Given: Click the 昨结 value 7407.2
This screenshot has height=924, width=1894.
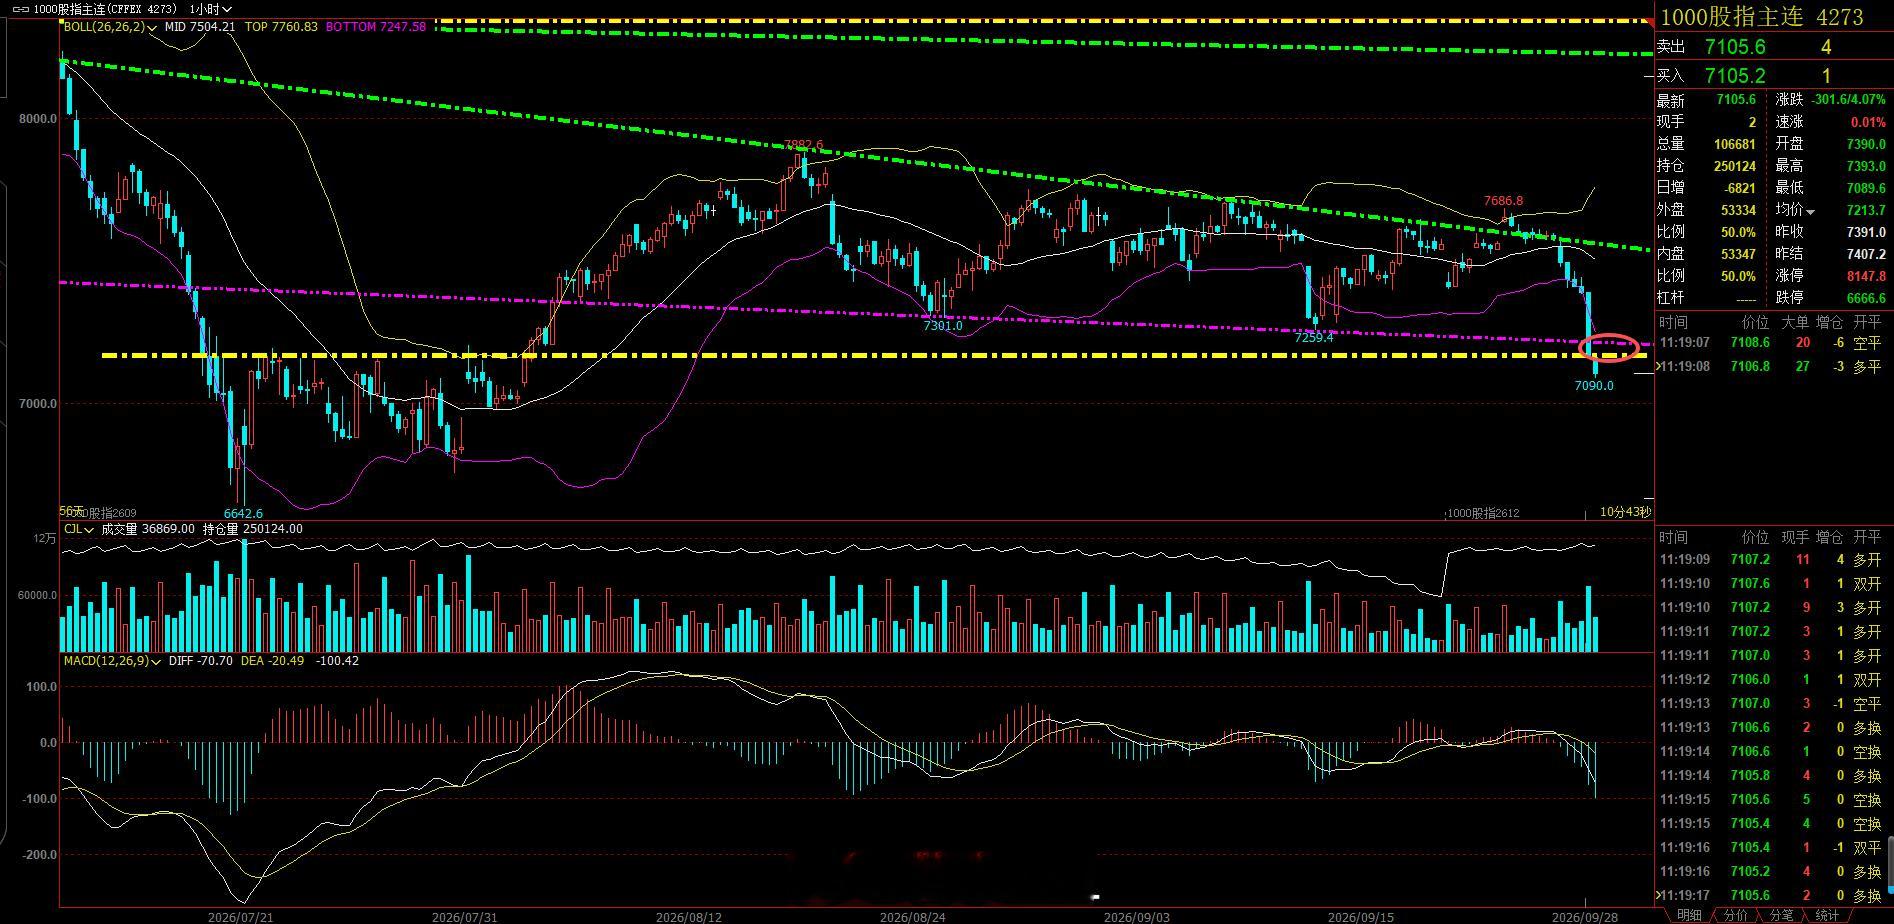Looking at the screenshot, I should click(1866, 254).
